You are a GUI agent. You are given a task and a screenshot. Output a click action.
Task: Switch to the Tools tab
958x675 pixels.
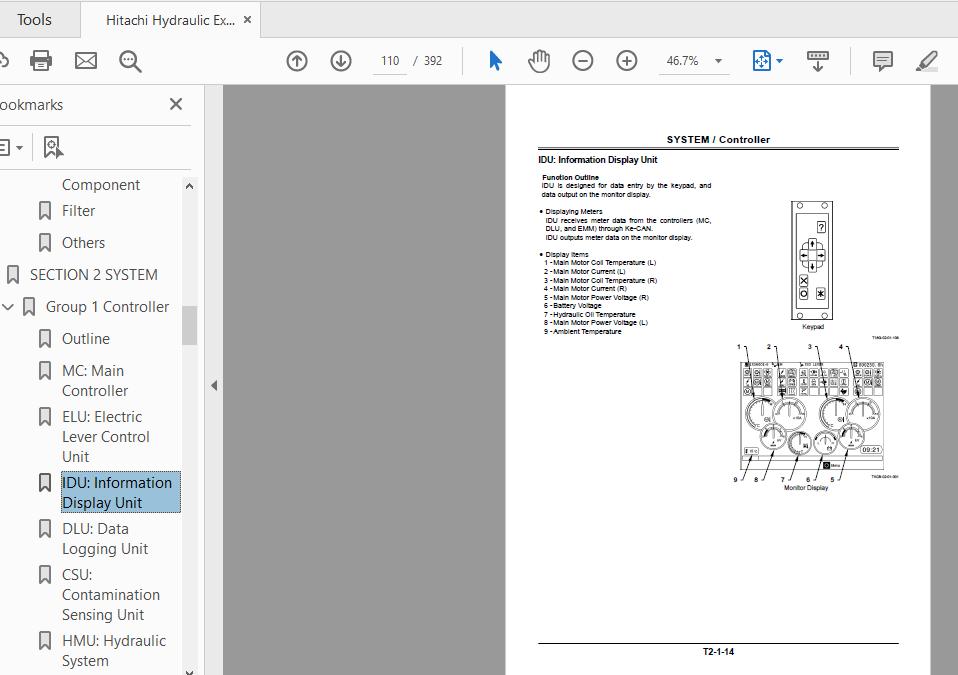pyautogui.click(x=36, y=19)
